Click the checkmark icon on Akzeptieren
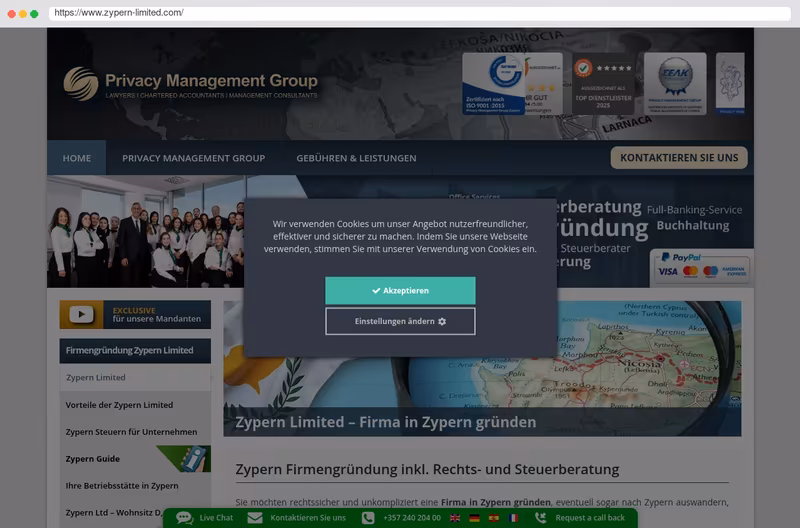This screenshot has width=800, height=528. click(x=376, y=290)
